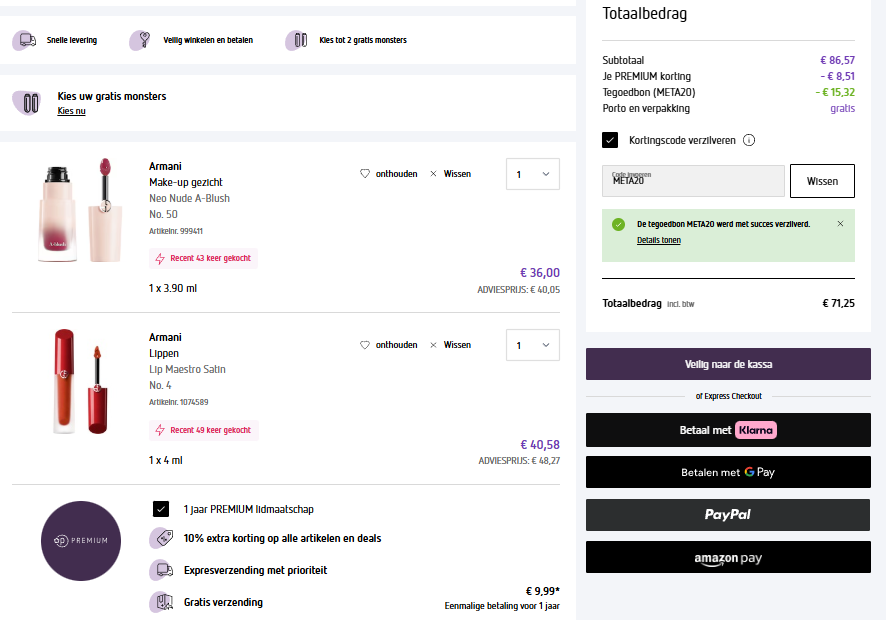Dismiss the META20 success message
Viewport: 886px width, 620px height.
click(840, 224)
